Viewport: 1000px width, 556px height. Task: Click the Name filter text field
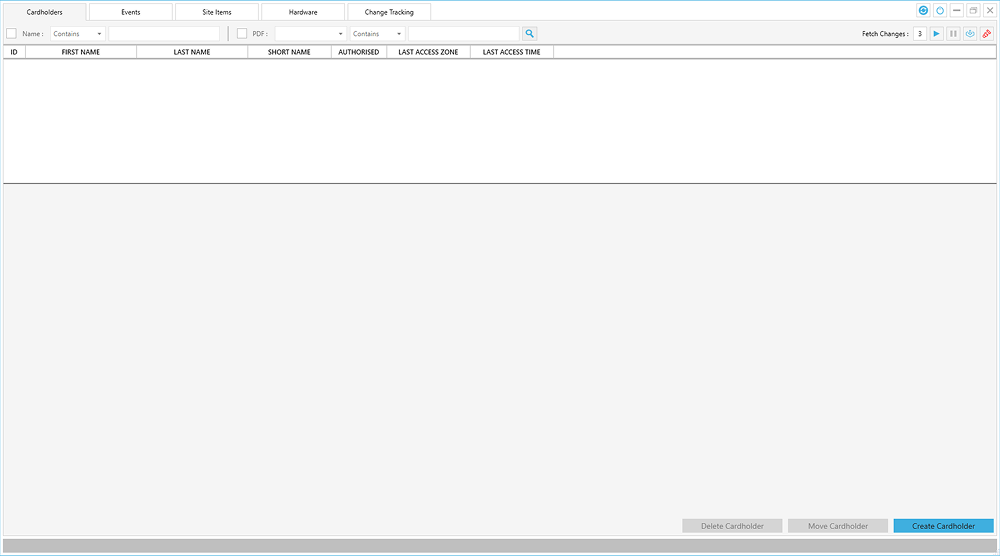pyautogui.click(x=163, y=34)
